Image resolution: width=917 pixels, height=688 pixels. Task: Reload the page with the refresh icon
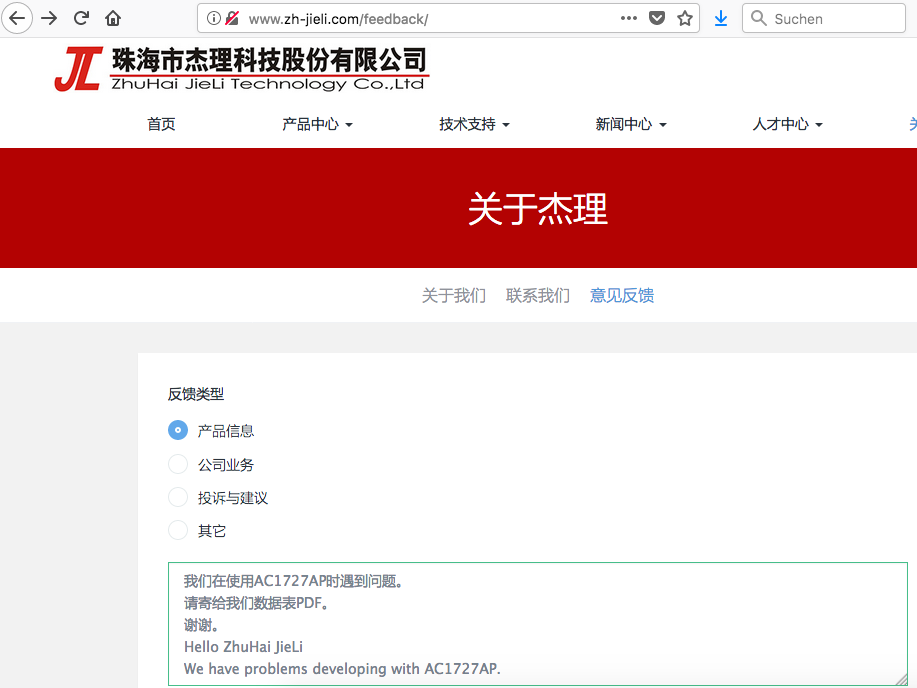(81, 18)
